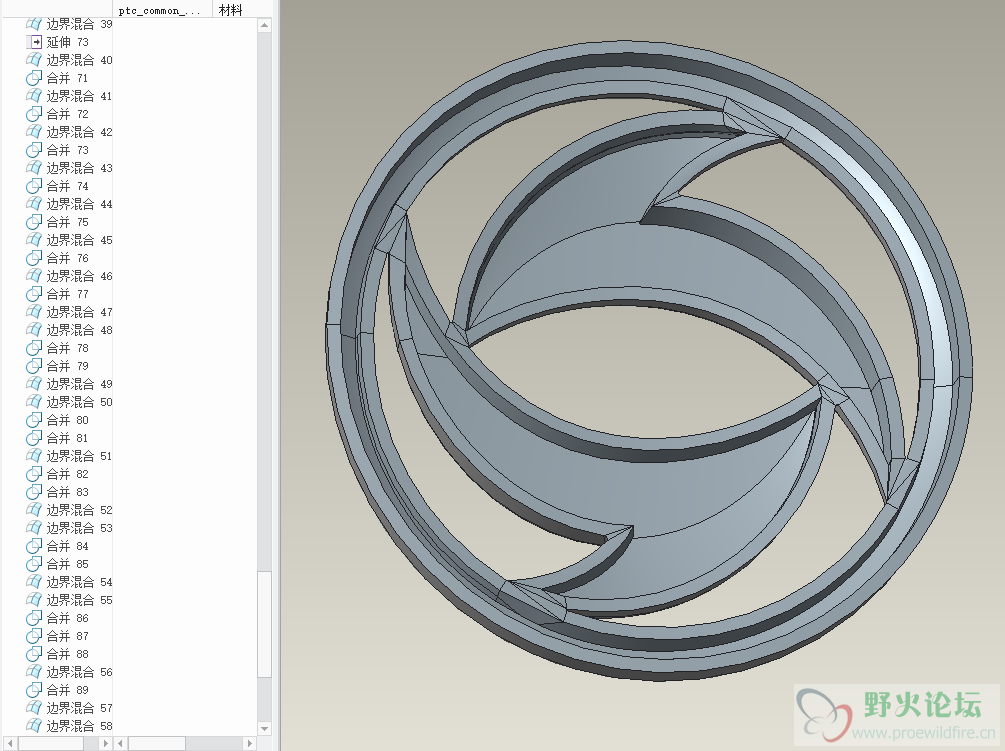The image size is (1005, 751).
Task: Select the 边界混合 50 feature label
Action: (x=79, y=402)
